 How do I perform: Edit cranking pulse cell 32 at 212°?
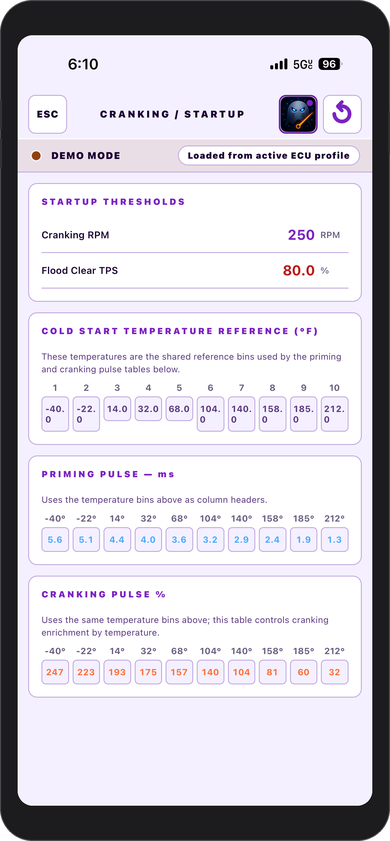(335, 672)
